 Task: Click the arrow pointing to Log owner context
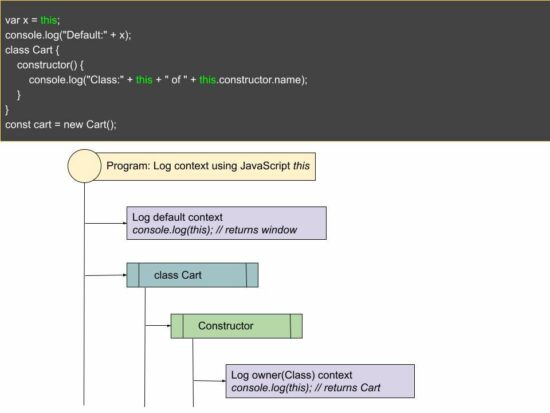click(x=209, y=381)
